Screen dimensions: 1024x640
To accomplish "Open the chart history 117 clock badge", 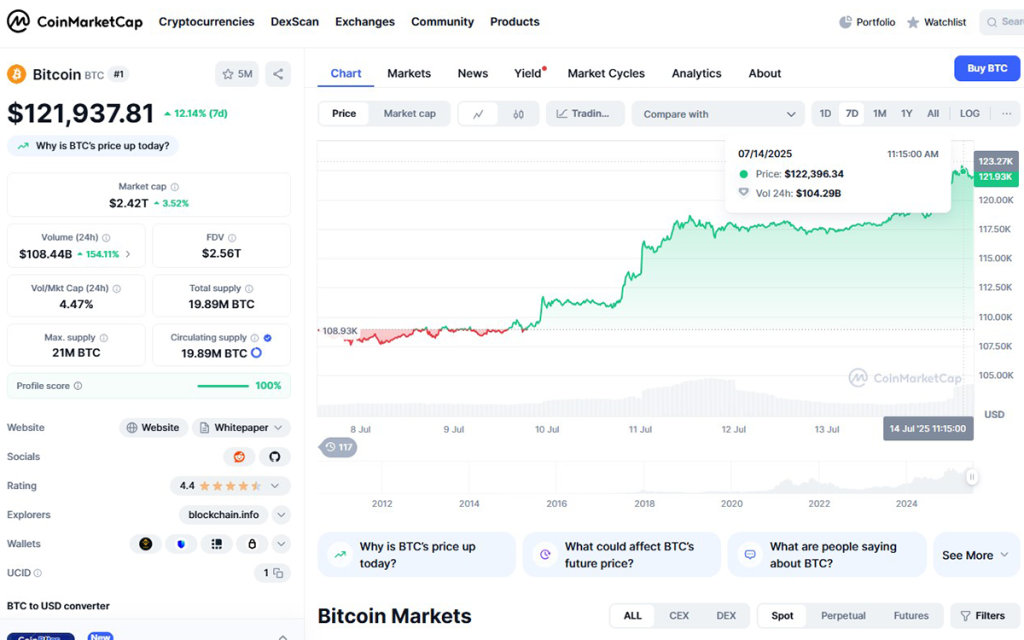I will [338, 447].
